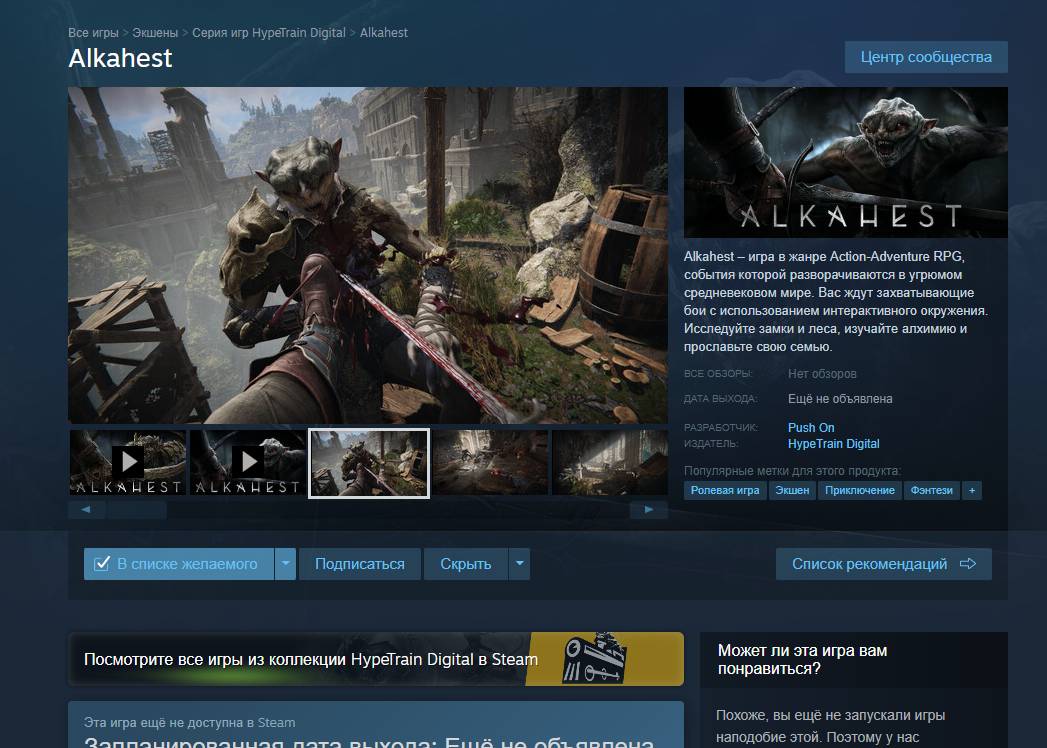This screenshot has height=748, width=1047.
Task: Click the plus button to add tags
Action: pyautogui.click(x=972, y=490)
